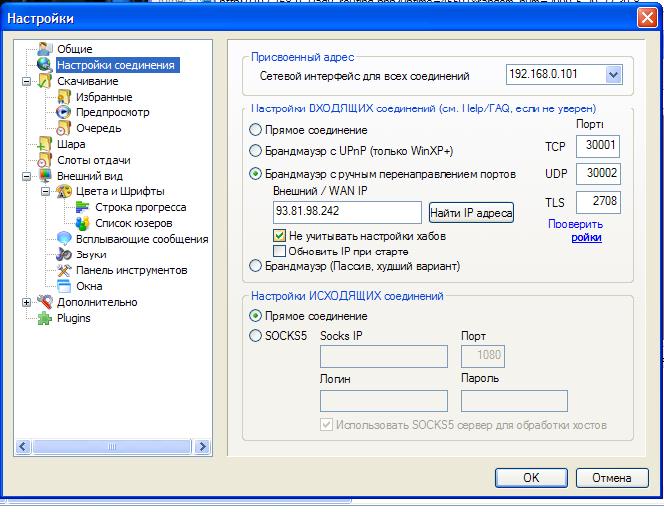Follow the Проверить ройки link
Screen dimensions: 664x512
586,238
